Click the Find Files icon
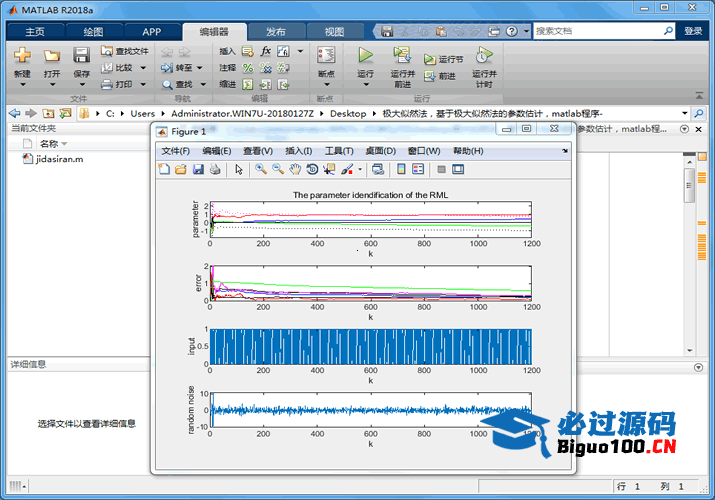715x500 pixels. [106, 51]
